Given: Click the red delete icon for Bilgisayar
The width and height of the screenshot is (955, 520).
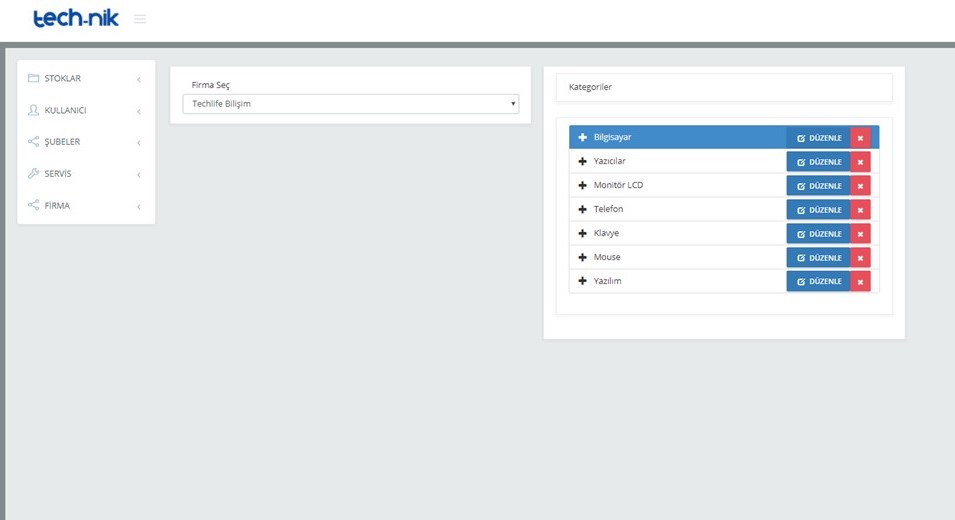Looking at the screenshot, I should [x=860, y=138].
